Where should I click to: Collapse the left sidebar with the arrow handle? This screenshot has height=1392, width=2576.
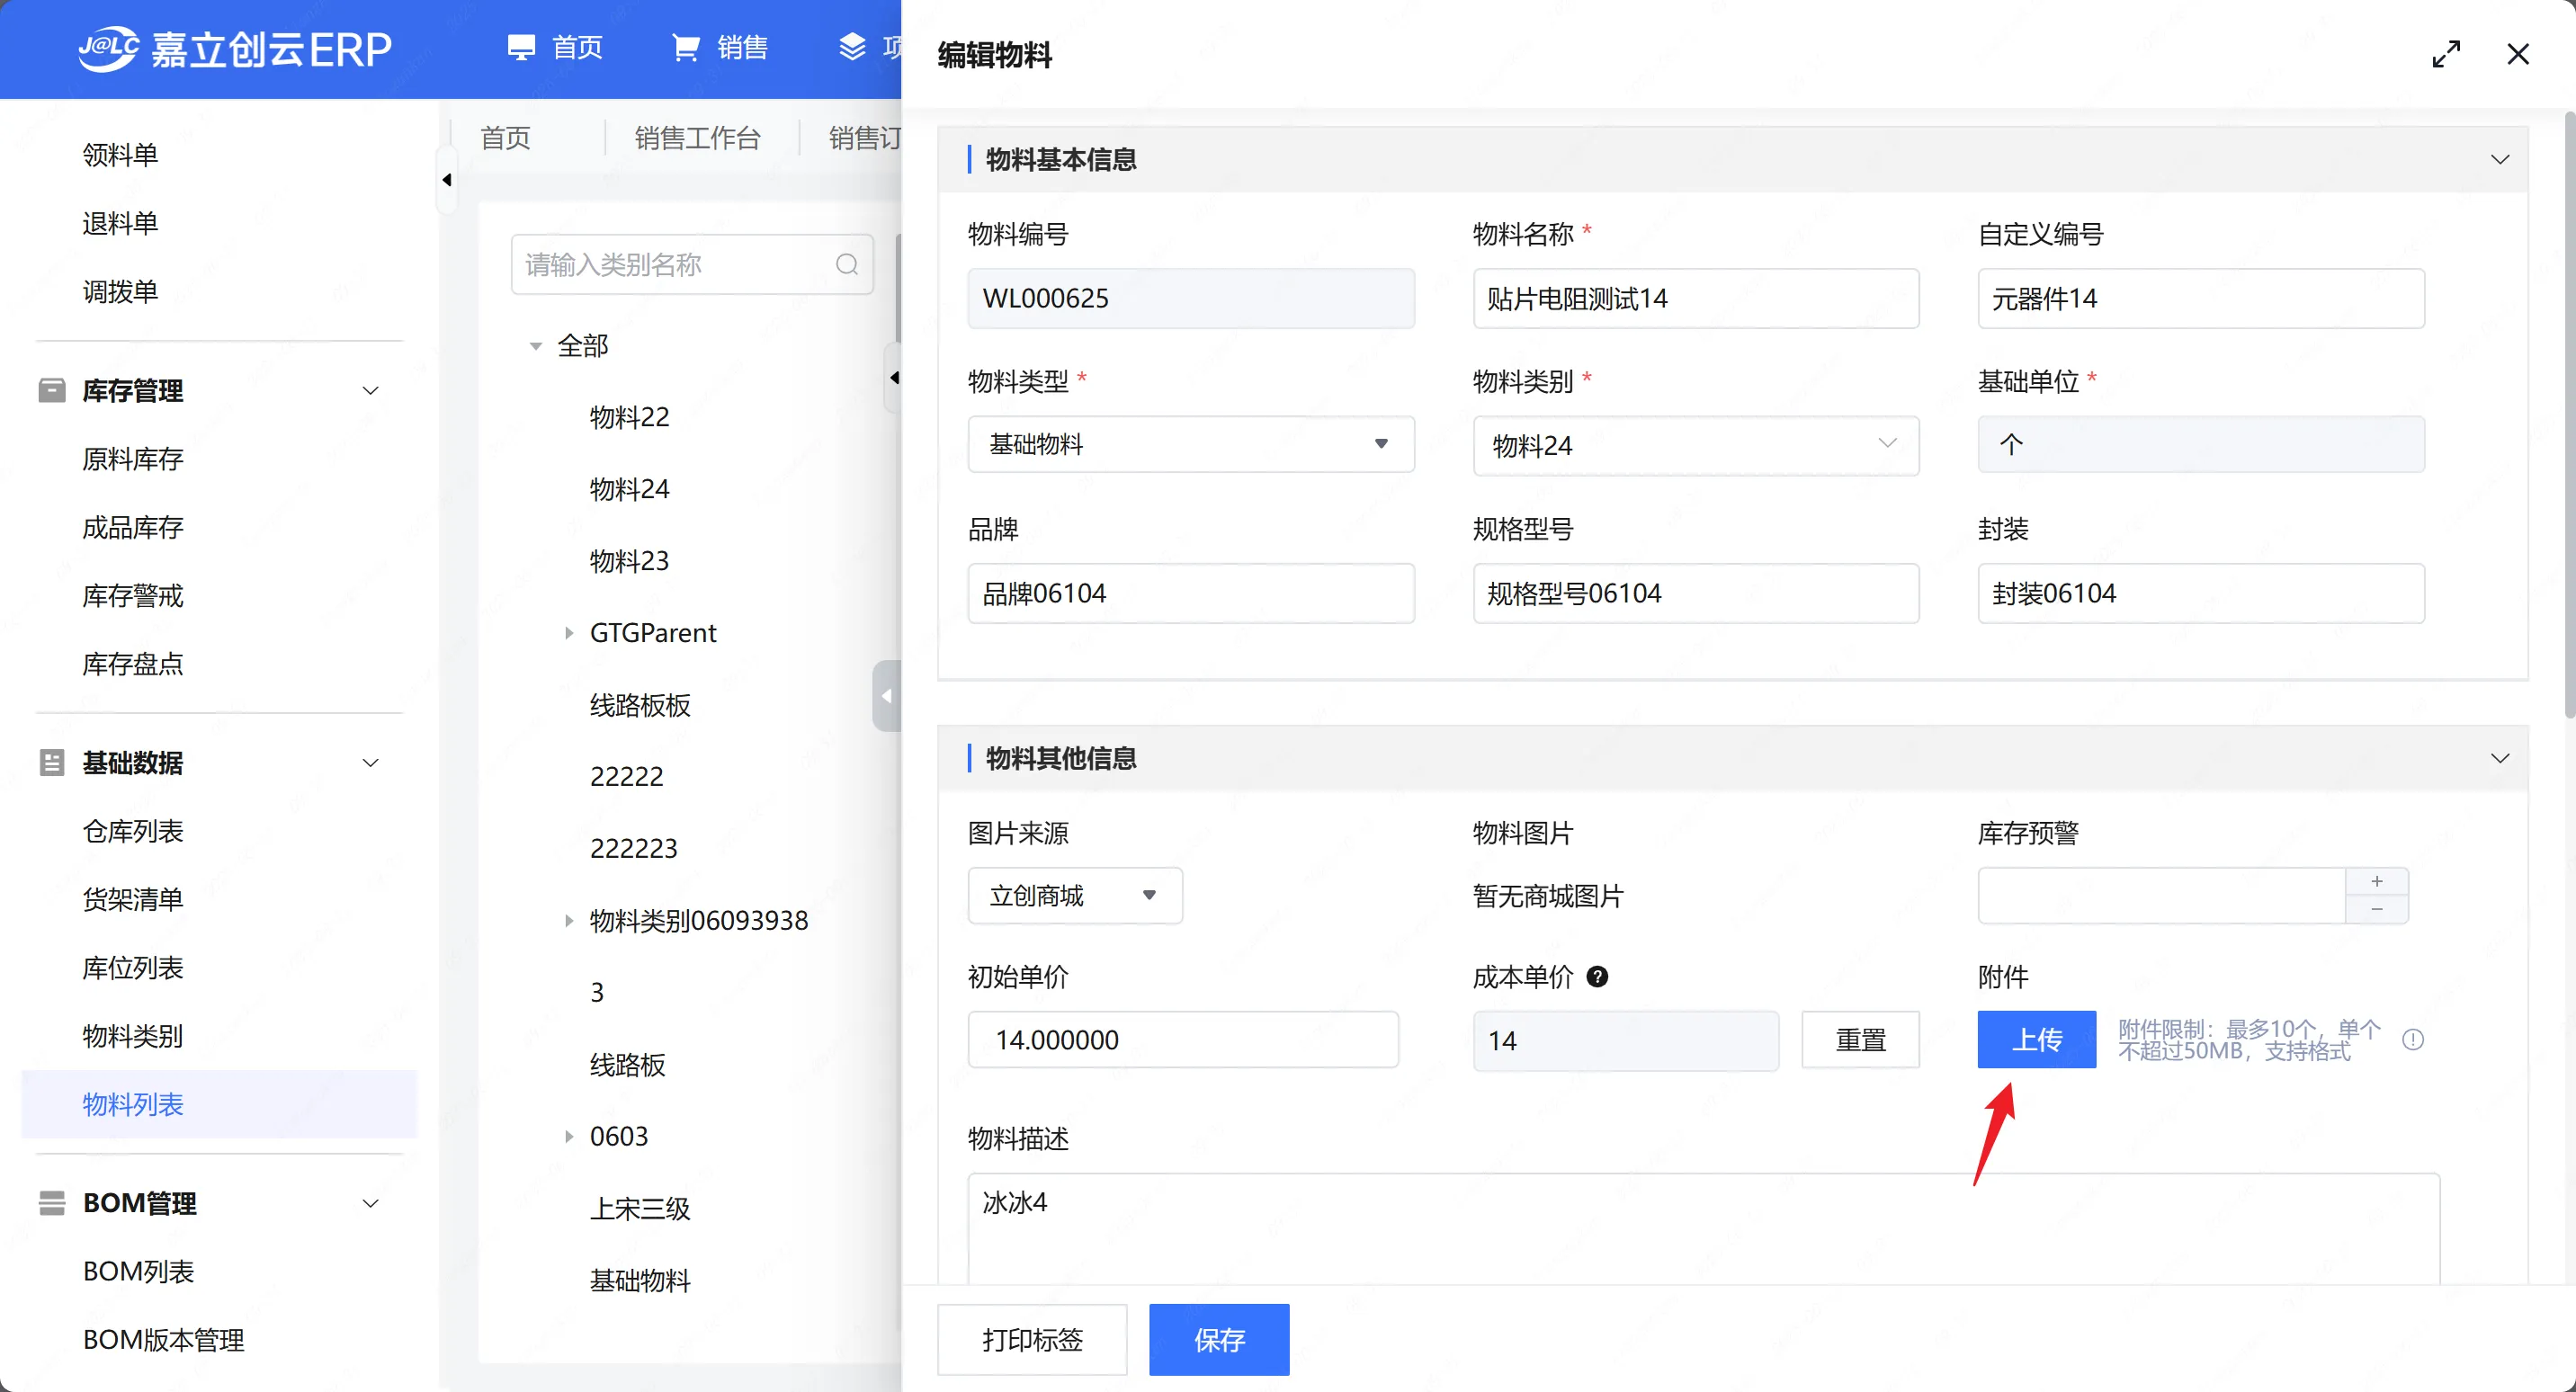(447, 180)
